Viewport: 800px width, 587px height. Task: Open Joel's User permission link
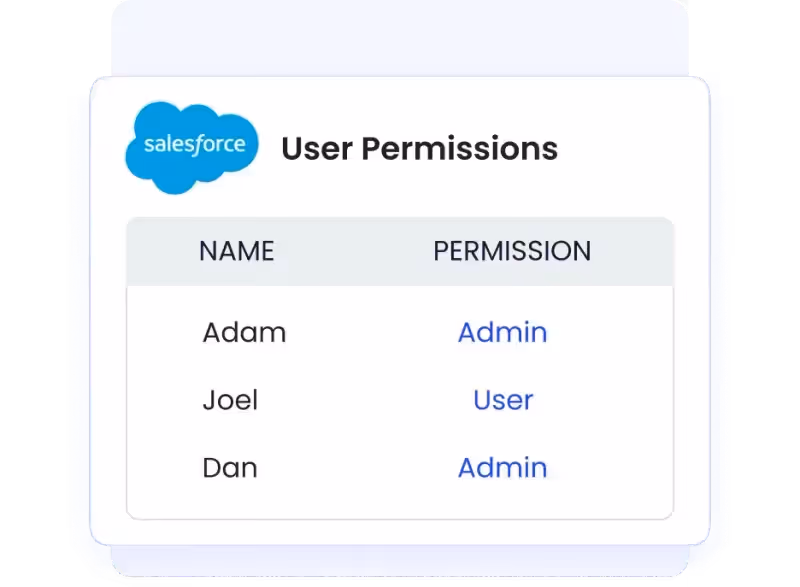pos(503,400)
